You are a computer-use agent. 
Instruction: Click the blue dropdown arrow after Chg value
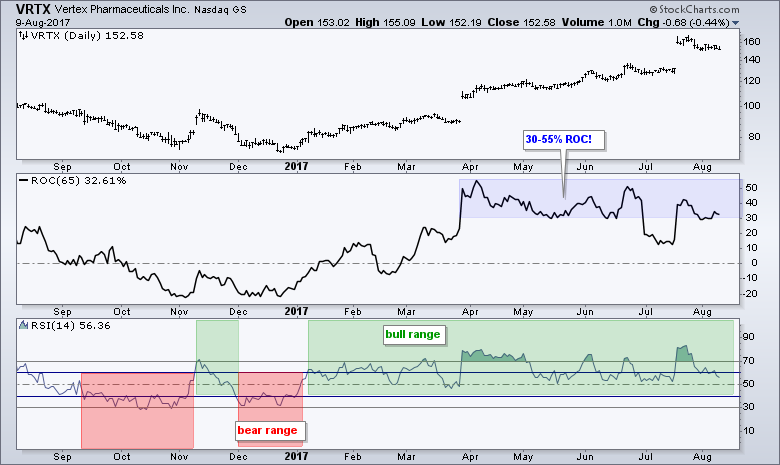[x=736, y=23]
